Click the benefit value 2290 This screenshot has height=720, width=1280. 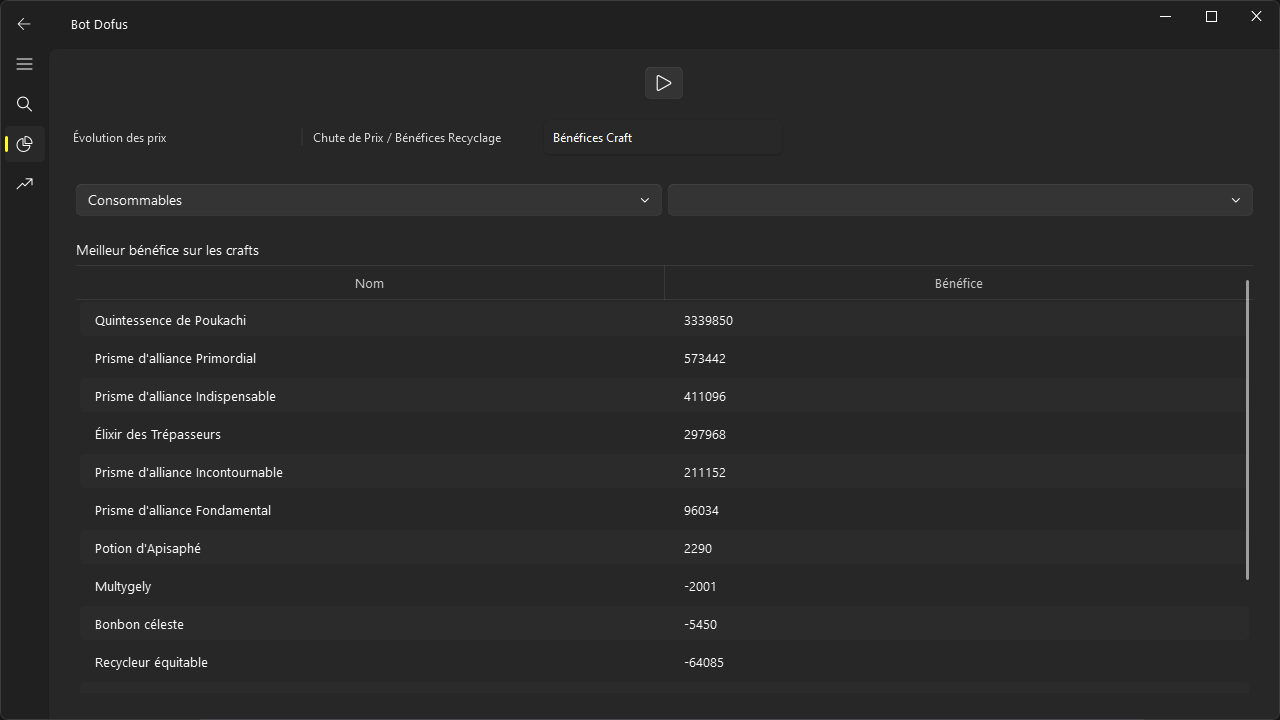[698, 548]
